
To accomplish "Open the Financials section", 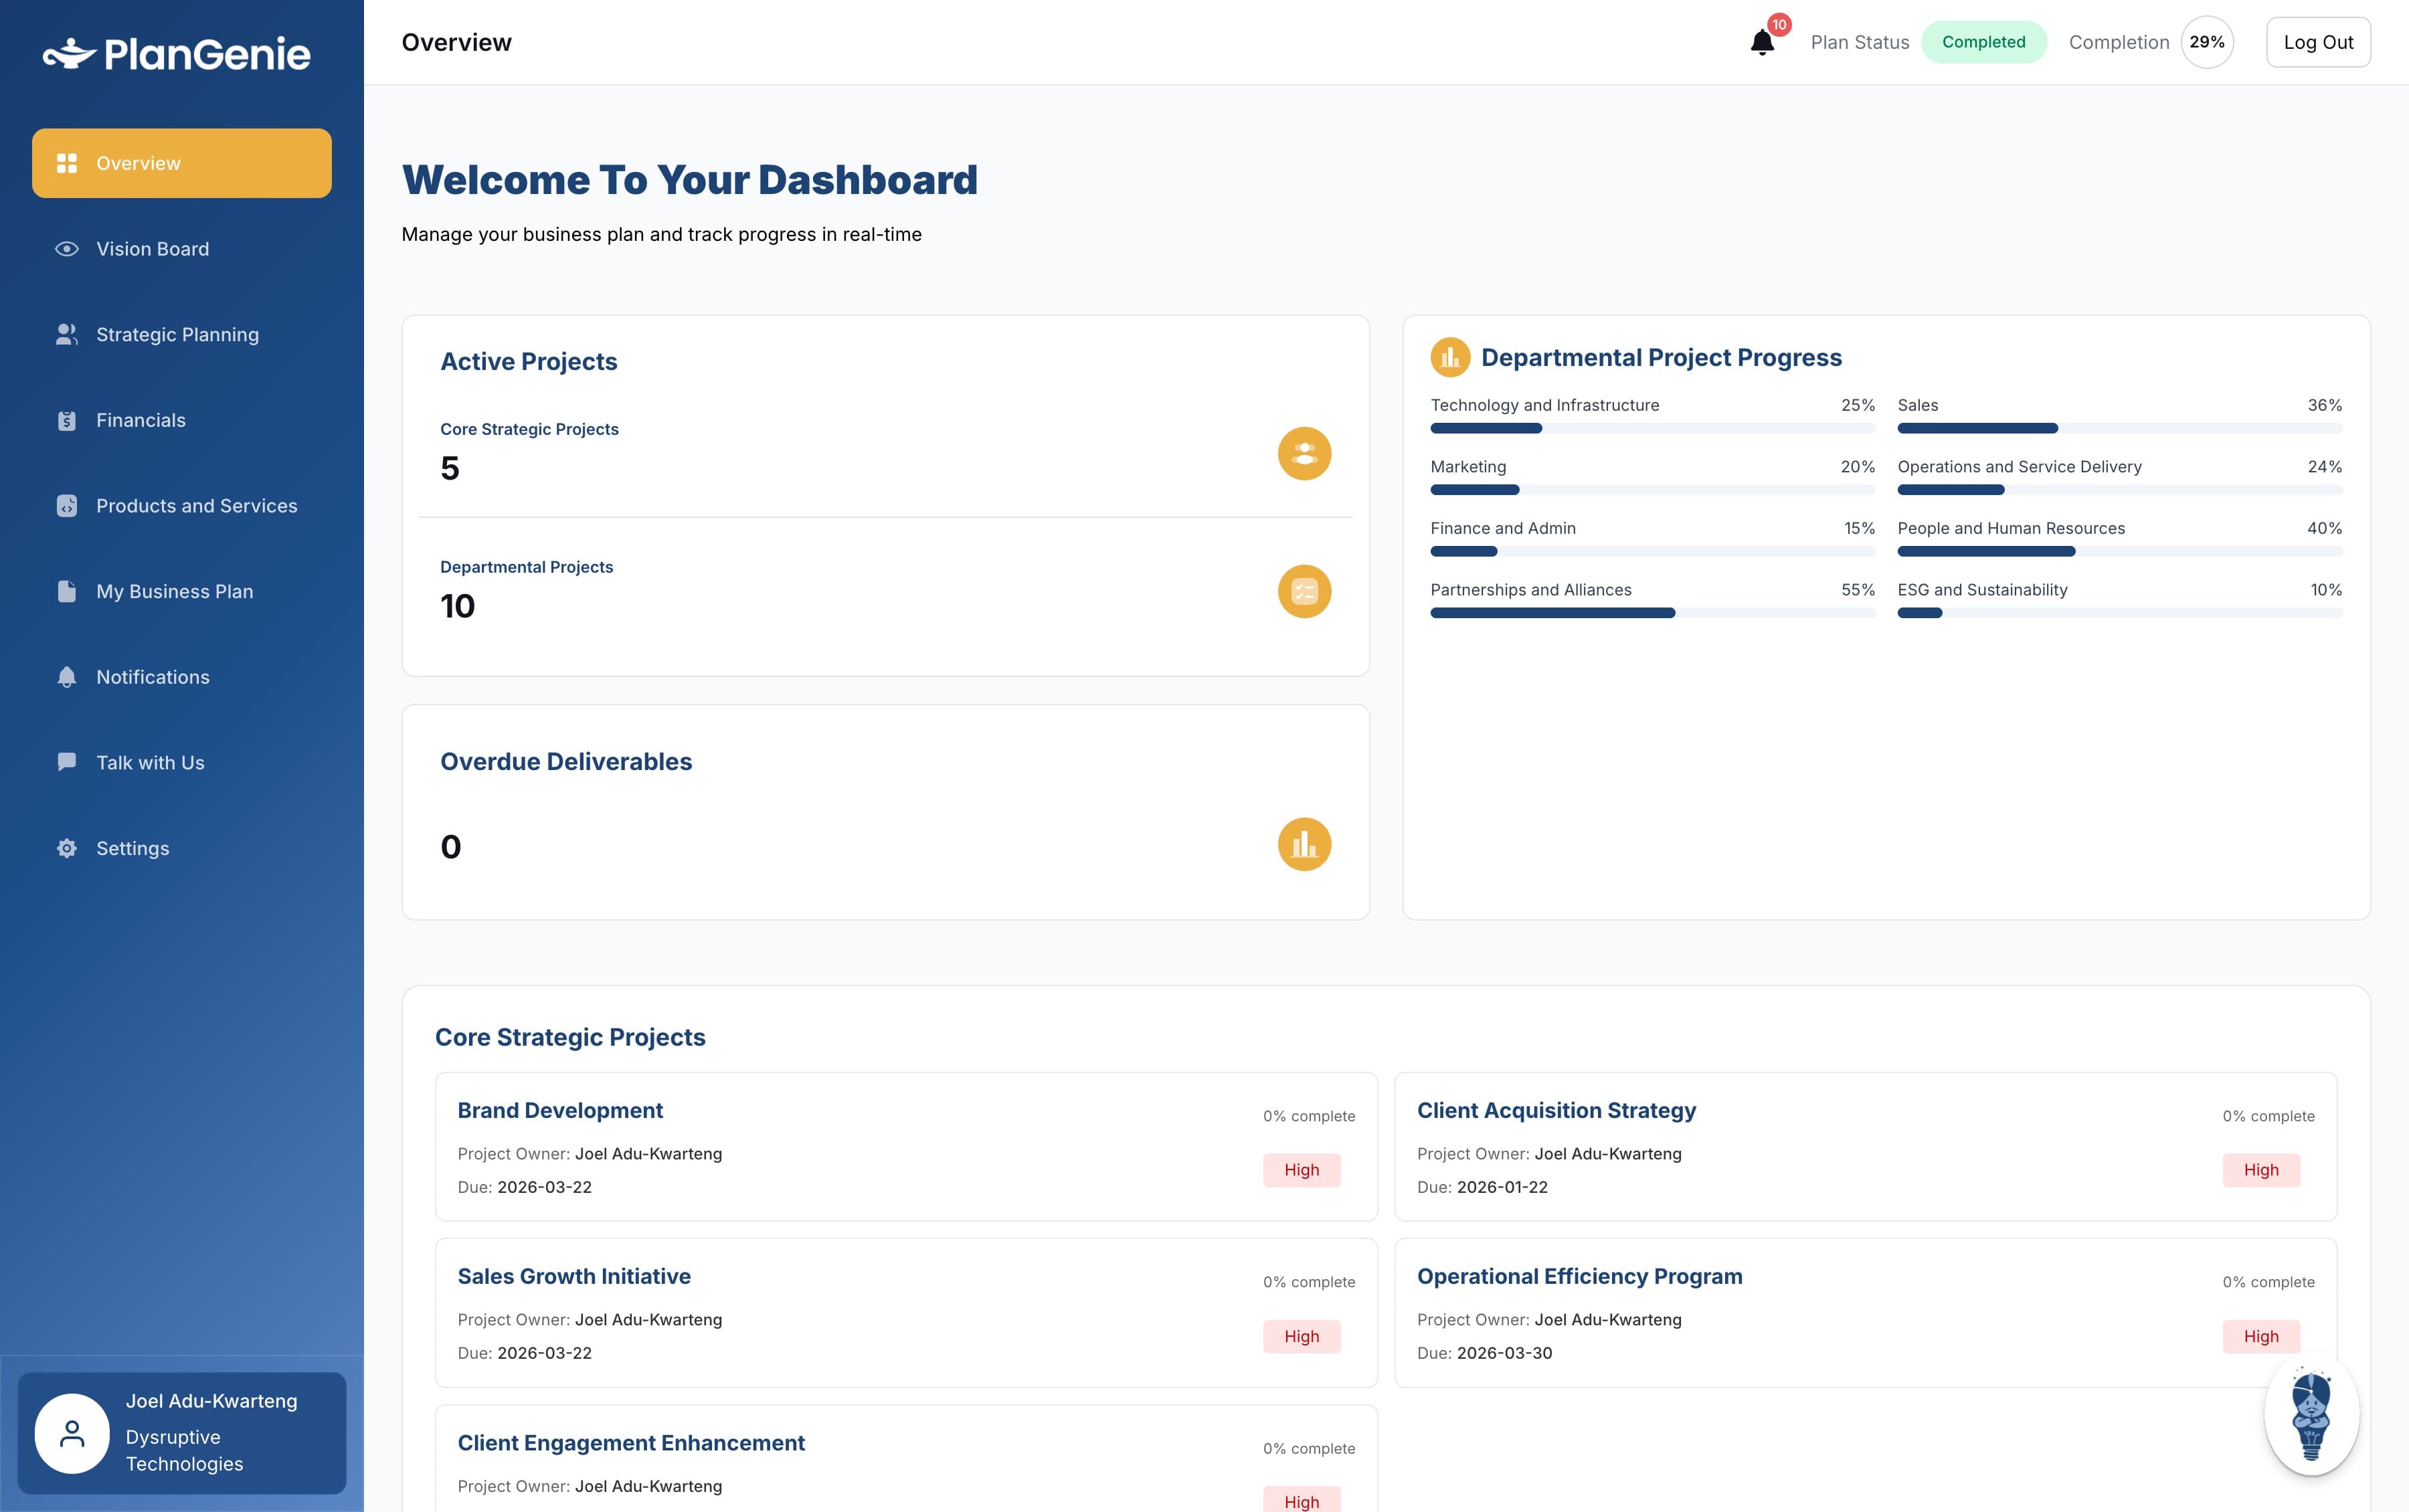I will pos(140,420).
